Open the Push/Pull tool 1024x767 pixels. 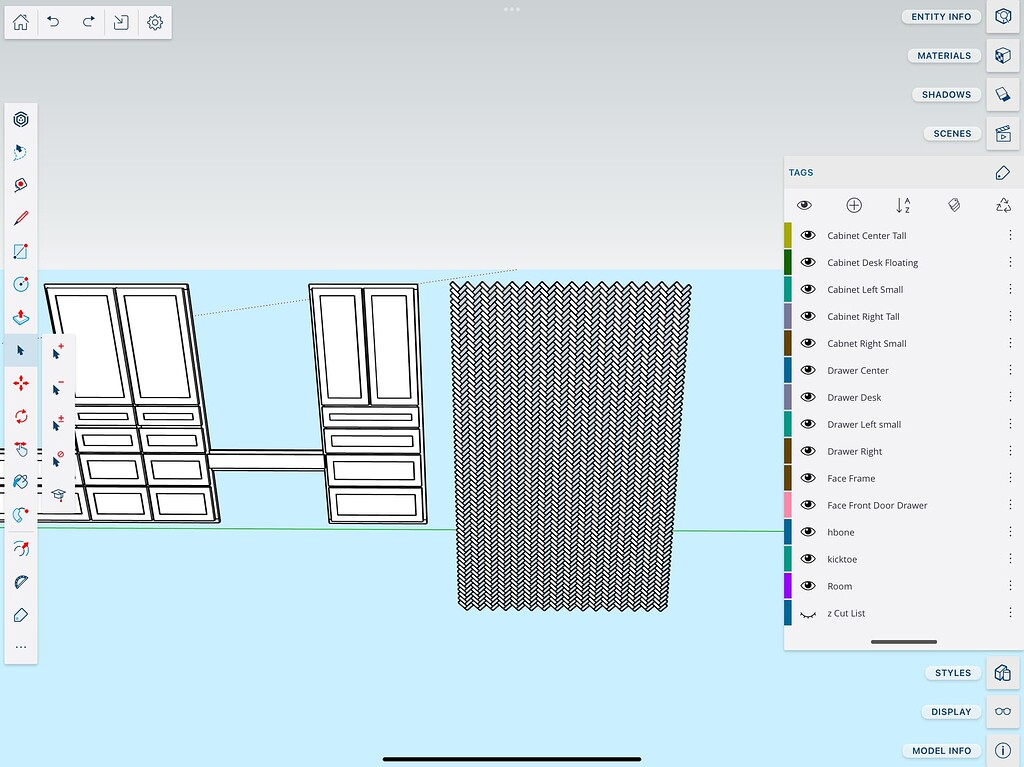click(x=21, y=318)
